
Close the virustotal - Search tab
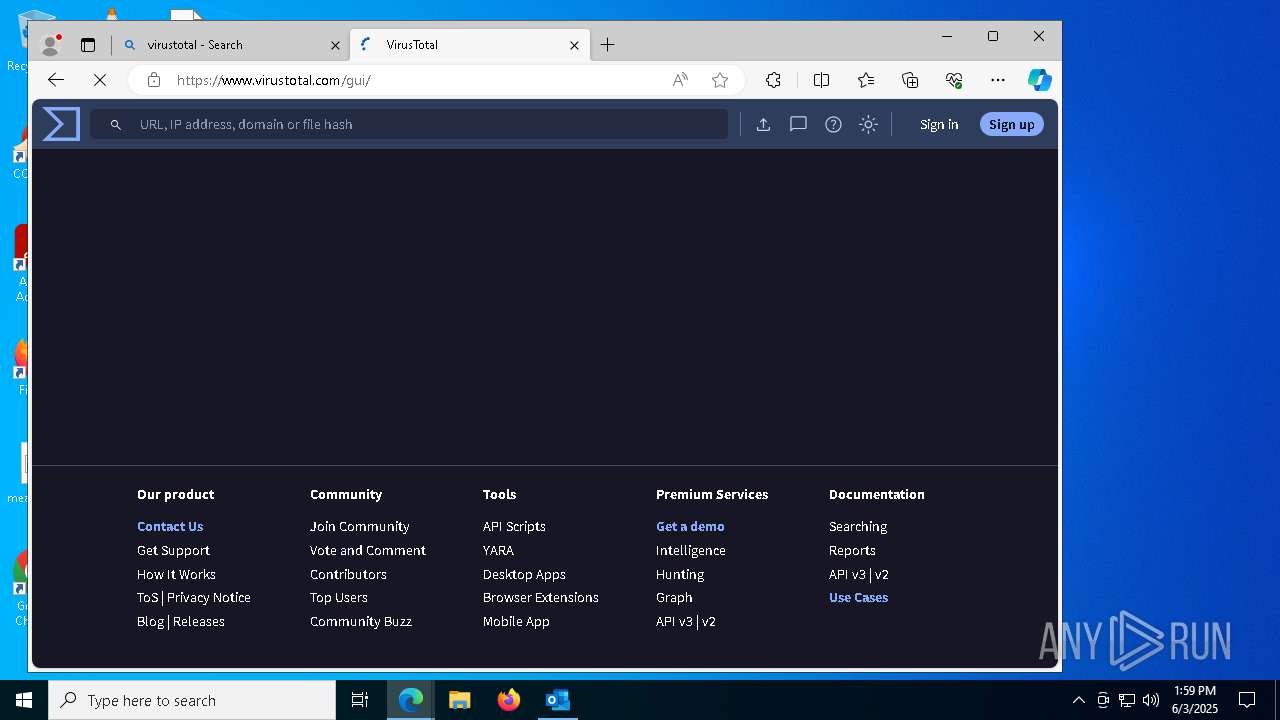click(335, 45)
